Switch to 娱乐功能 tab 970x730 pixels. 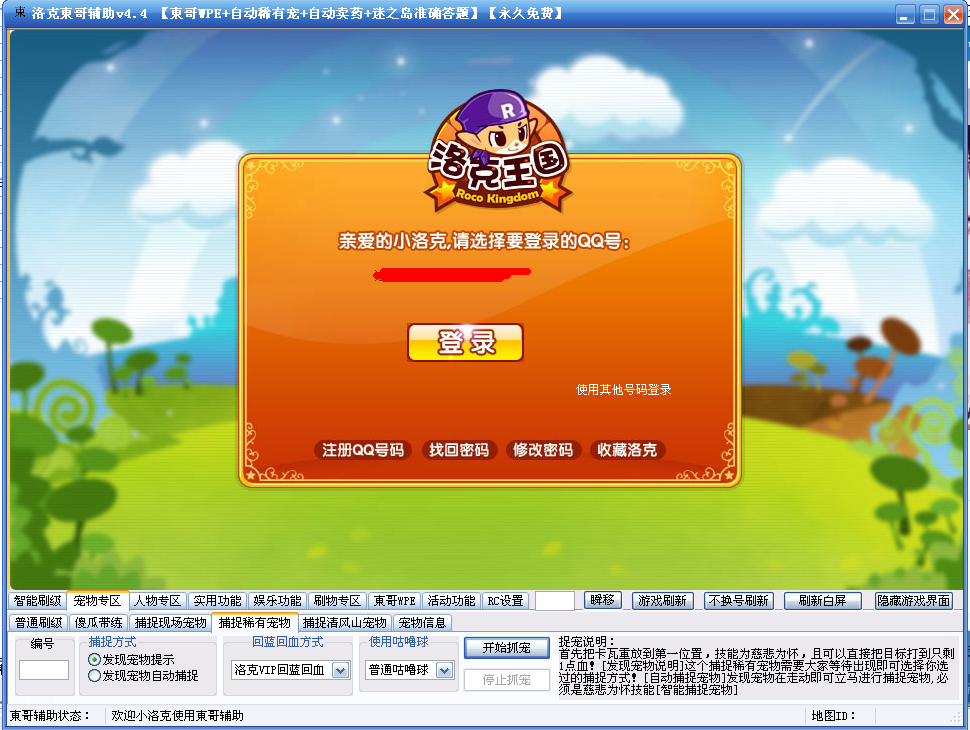coord(277,601)
